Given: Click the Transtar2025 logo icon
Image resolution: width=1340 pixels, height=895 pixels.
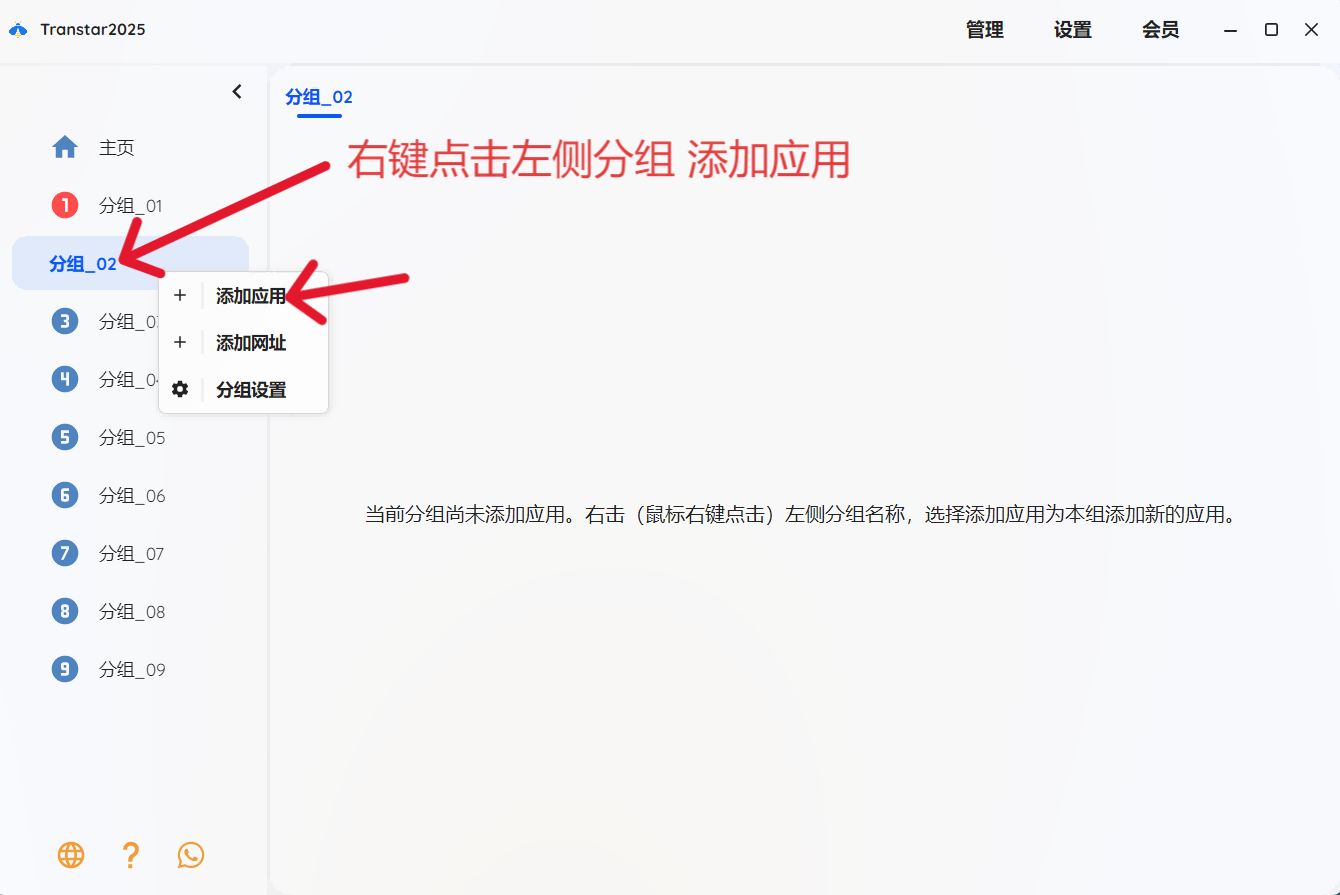Looking at the screenshot, I should pyautogui.click(x=18, y=30).
